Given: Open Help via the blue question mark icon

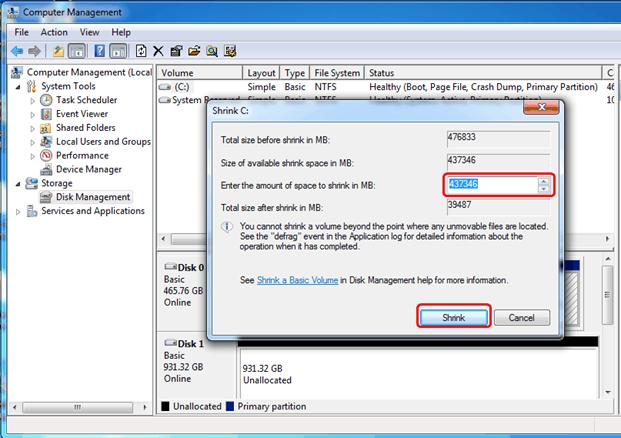Looking at the screenshot, I should 99,51.
